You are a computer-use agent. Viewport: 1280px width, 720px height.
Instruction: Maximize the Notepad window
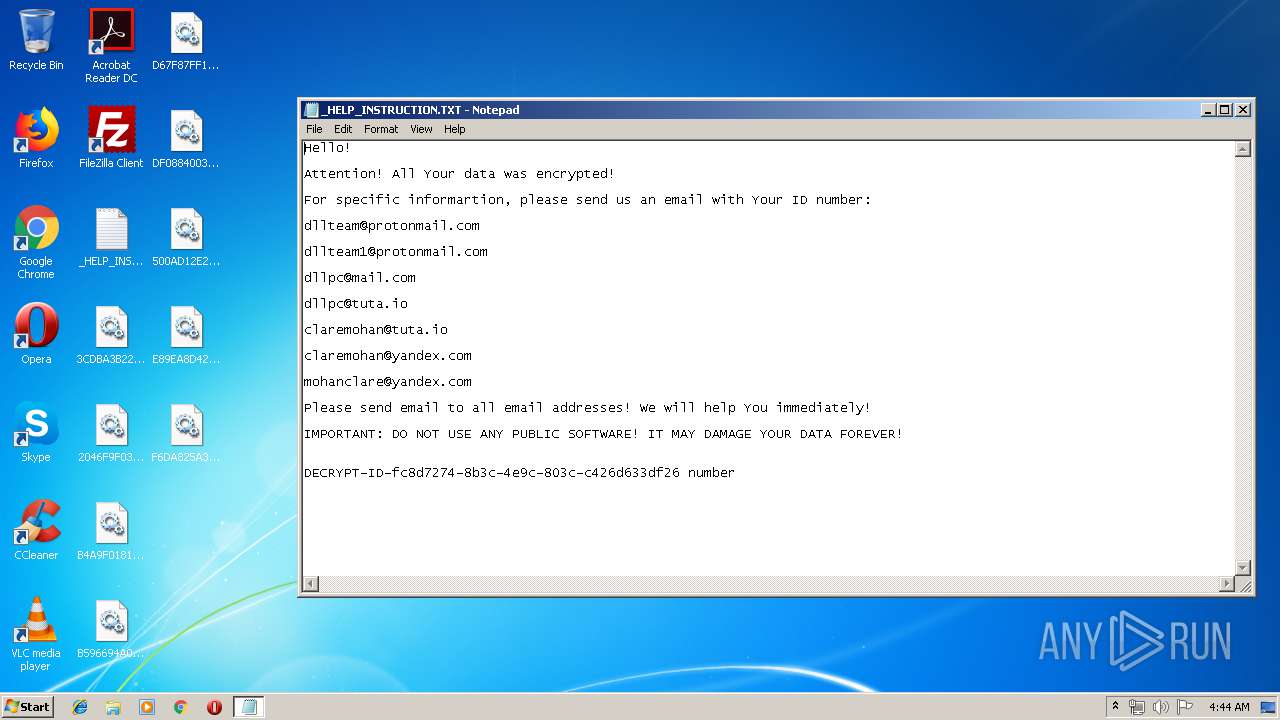pos(1225,110)
